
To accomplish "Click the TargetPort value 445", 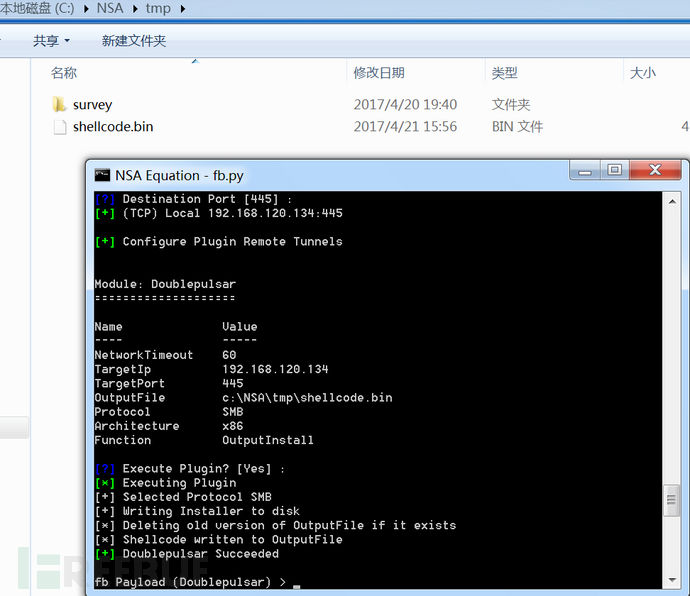I will pos(233,383).
